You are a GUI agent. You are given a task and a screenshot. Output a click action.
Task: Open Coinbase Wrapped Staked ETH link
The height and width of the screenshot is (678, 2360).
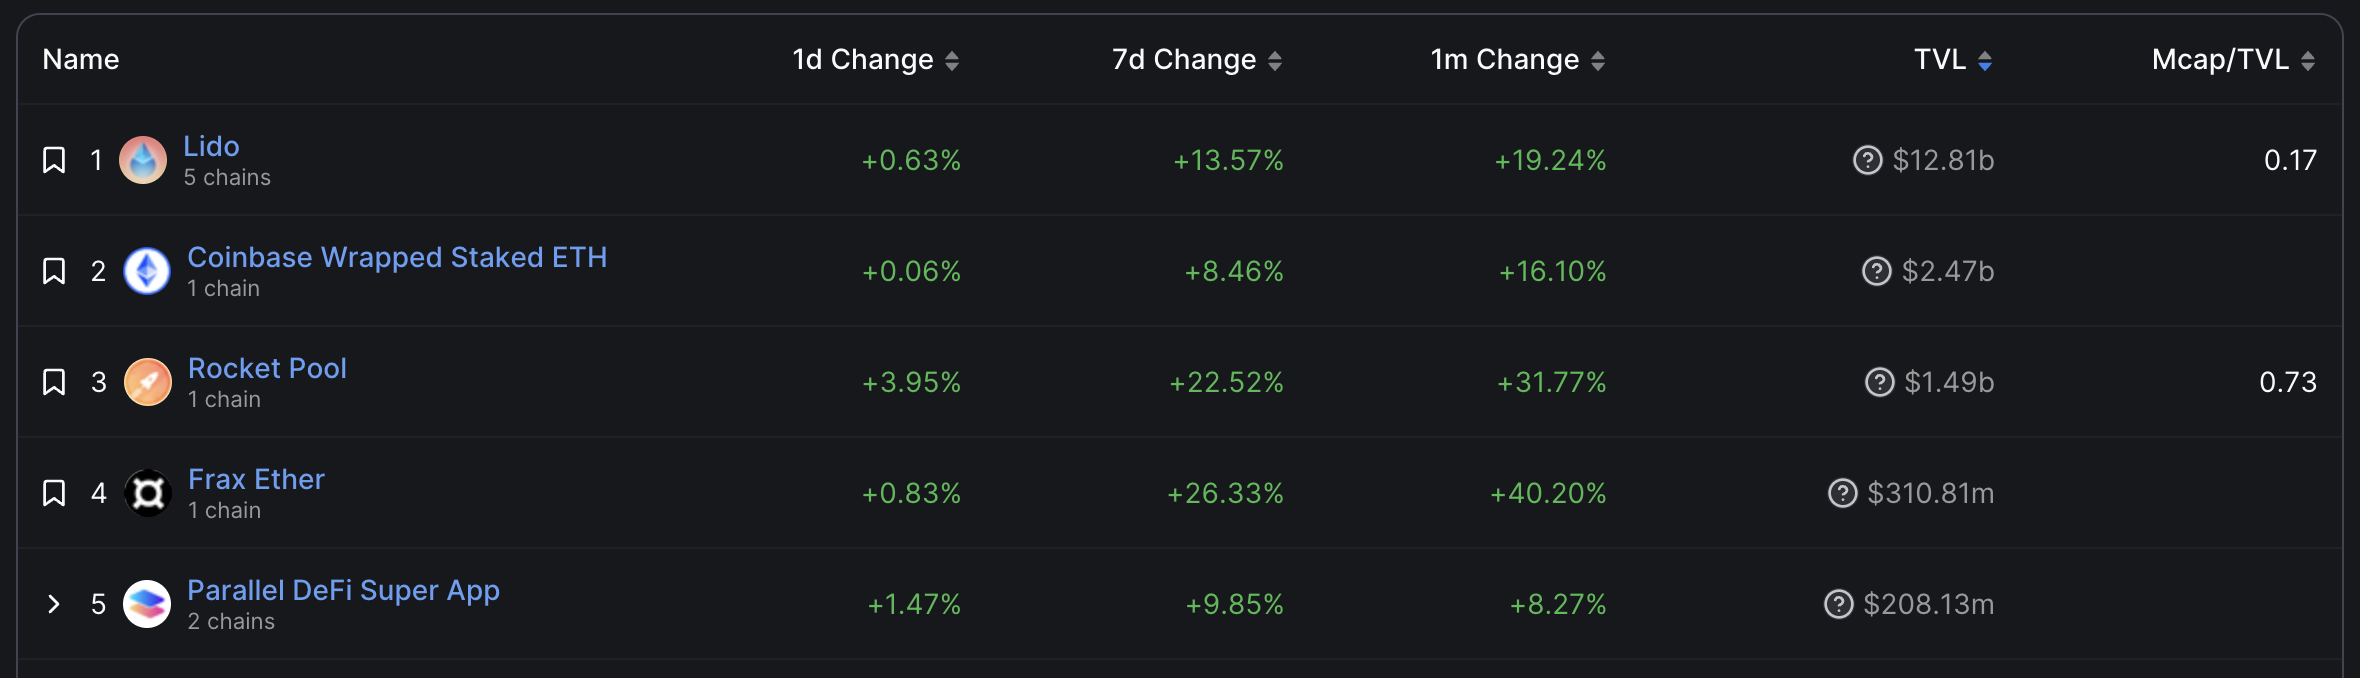click(x=397, y=257)
